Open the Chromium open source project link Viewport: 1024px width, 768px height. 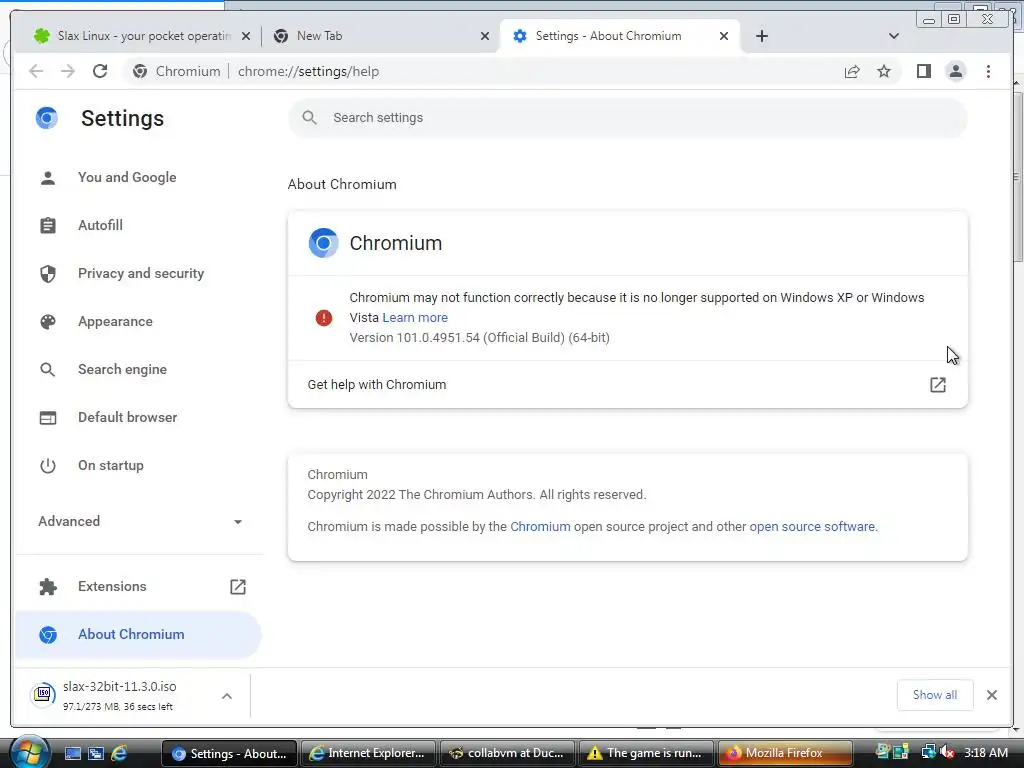540,527
